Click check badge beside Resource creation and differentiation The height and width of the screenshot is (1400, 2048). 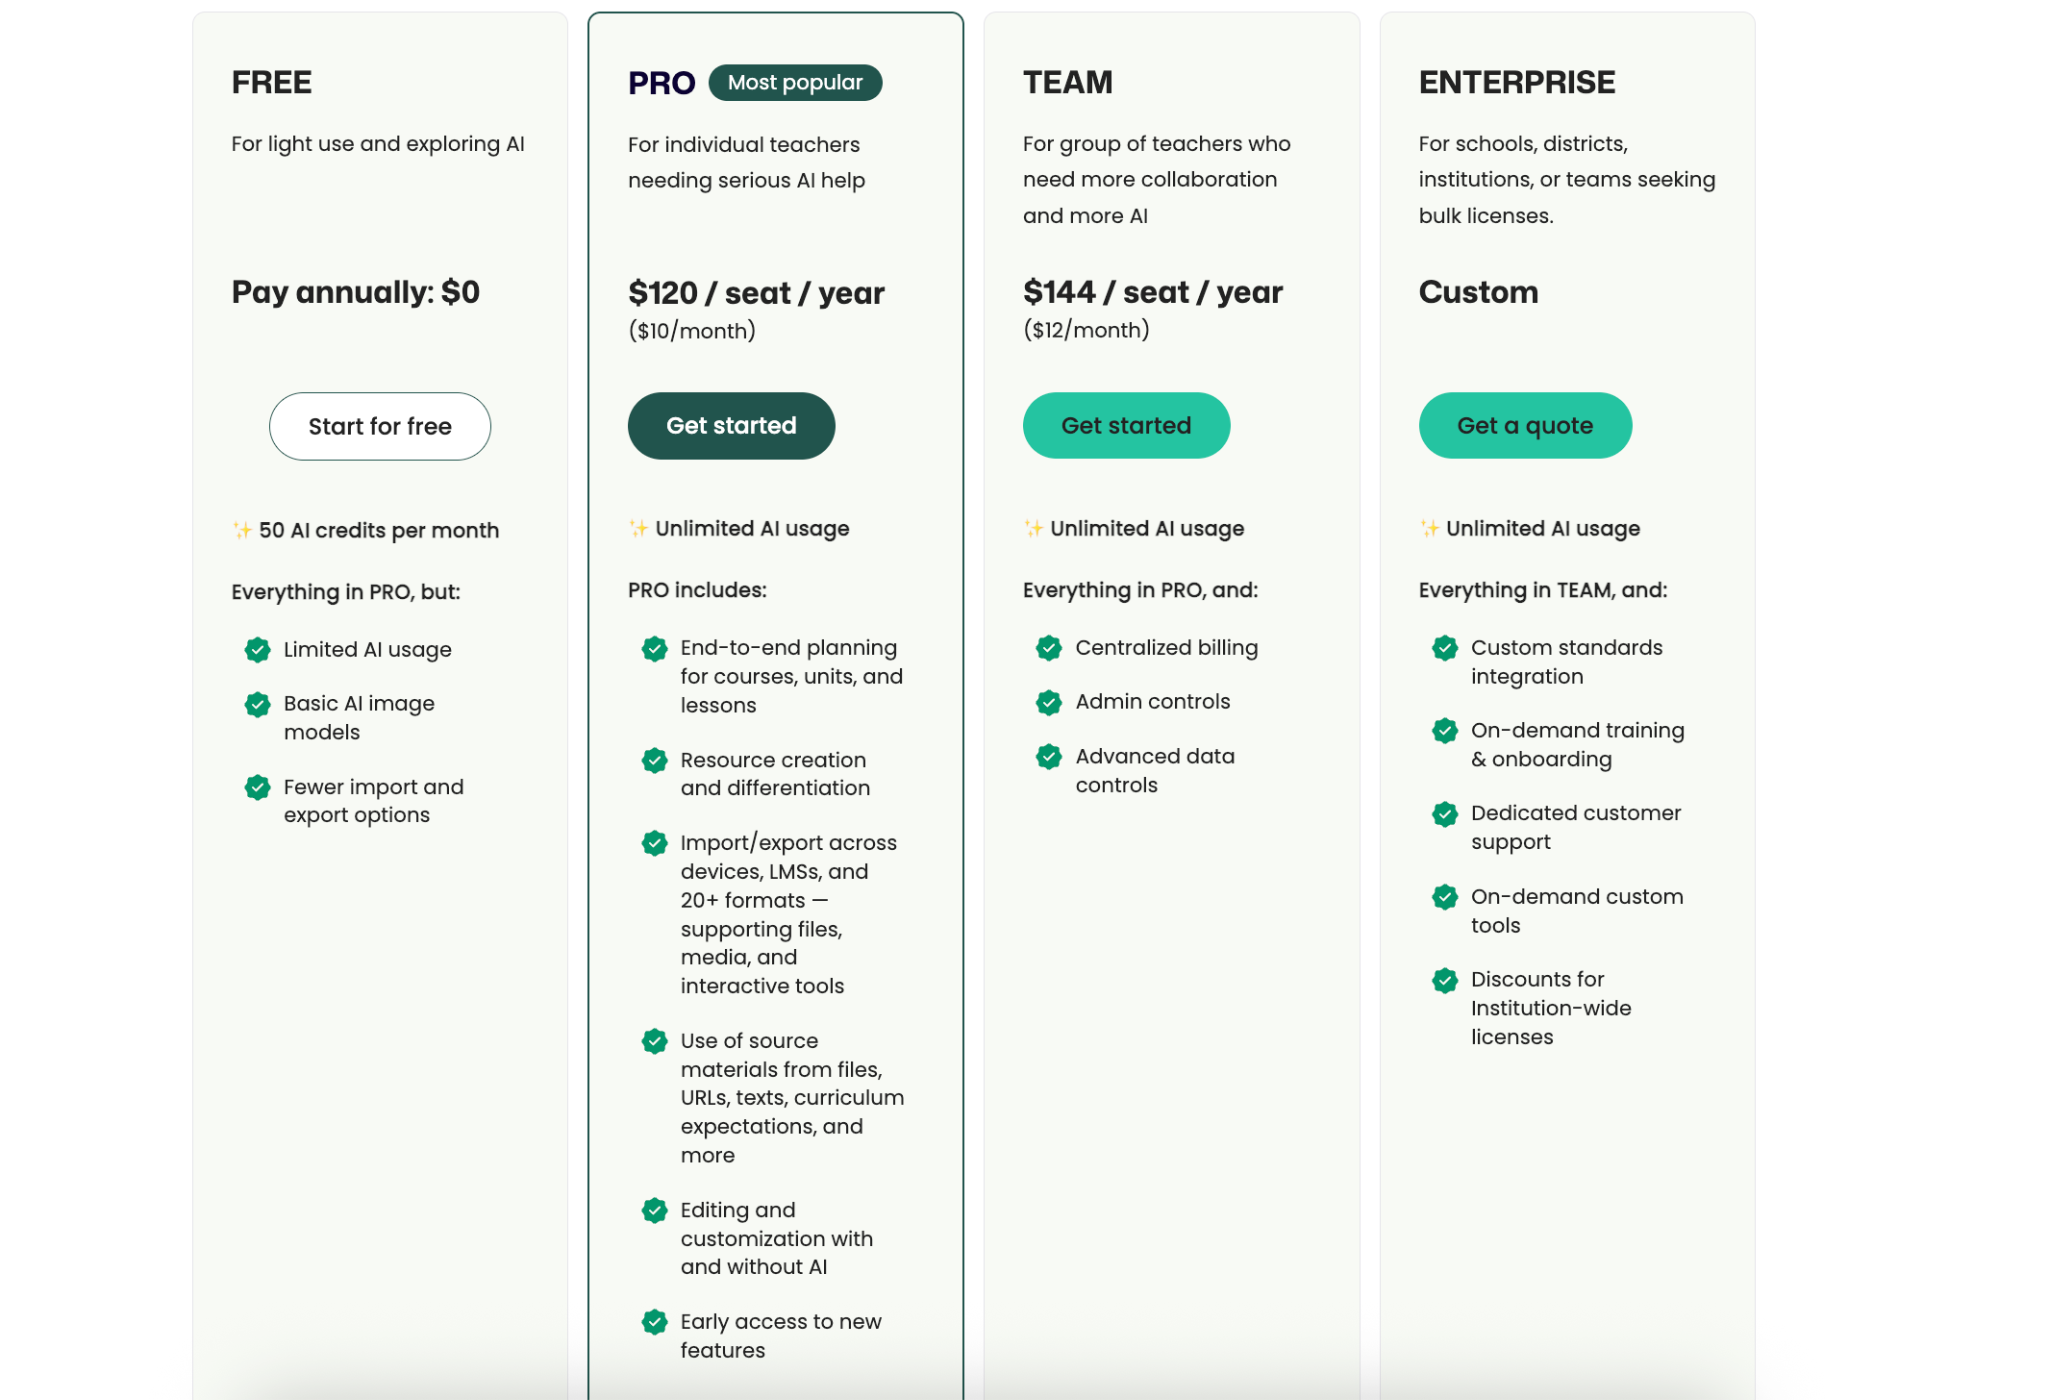[654, 761]
